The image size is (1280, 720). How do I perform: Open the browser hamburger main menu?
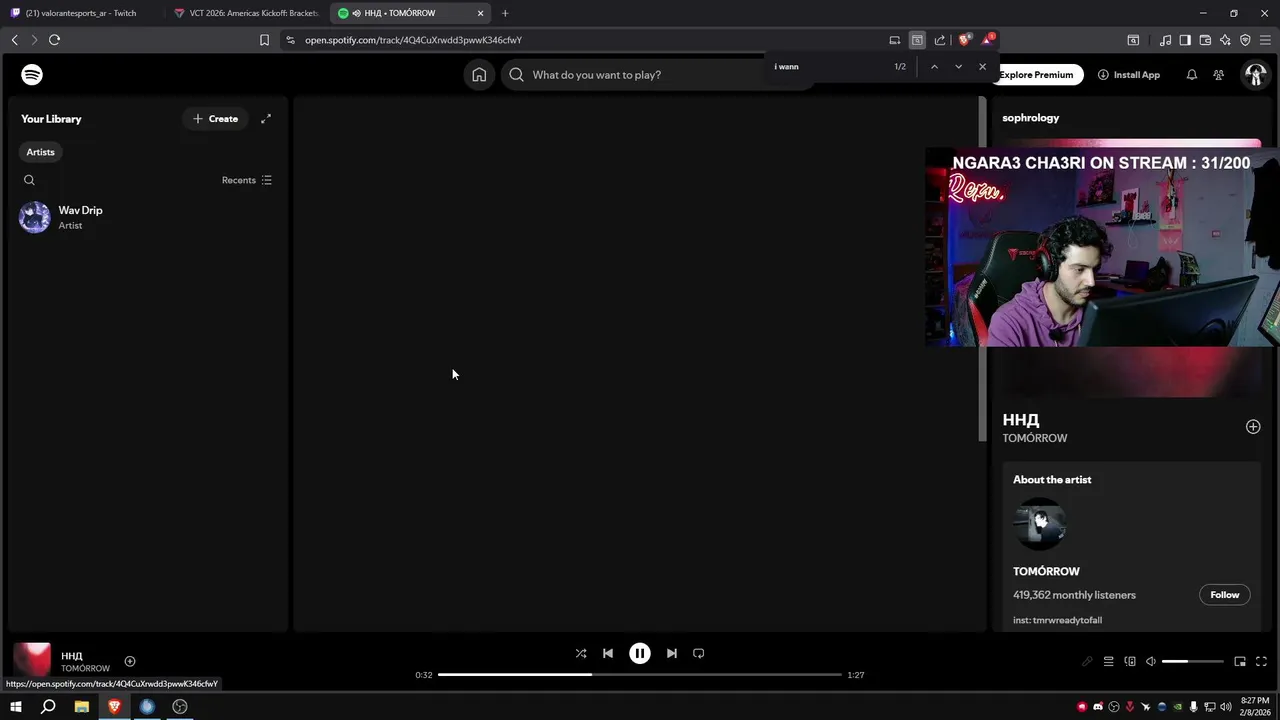(1265, 40)
